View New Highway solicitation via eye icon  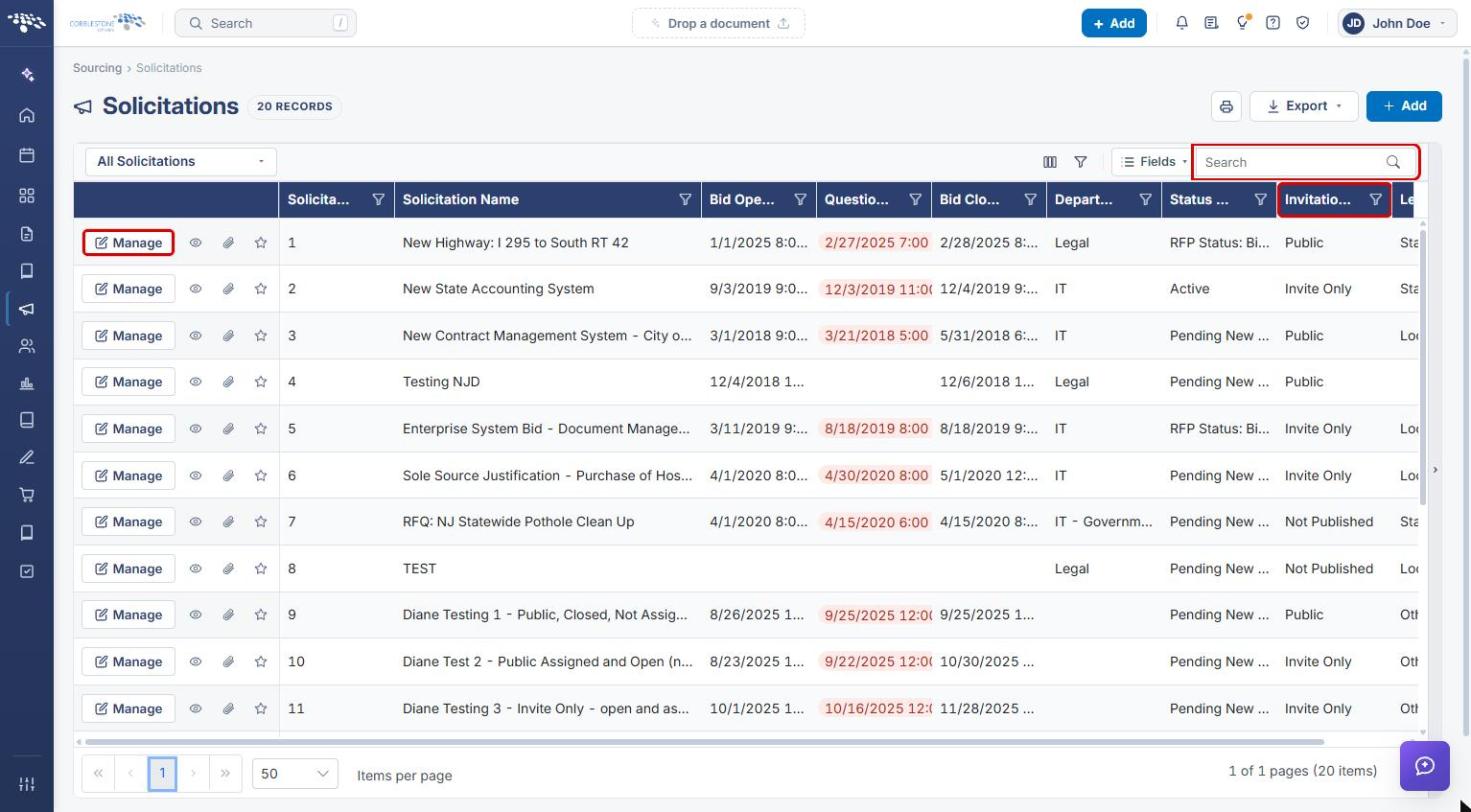[196, 243]
